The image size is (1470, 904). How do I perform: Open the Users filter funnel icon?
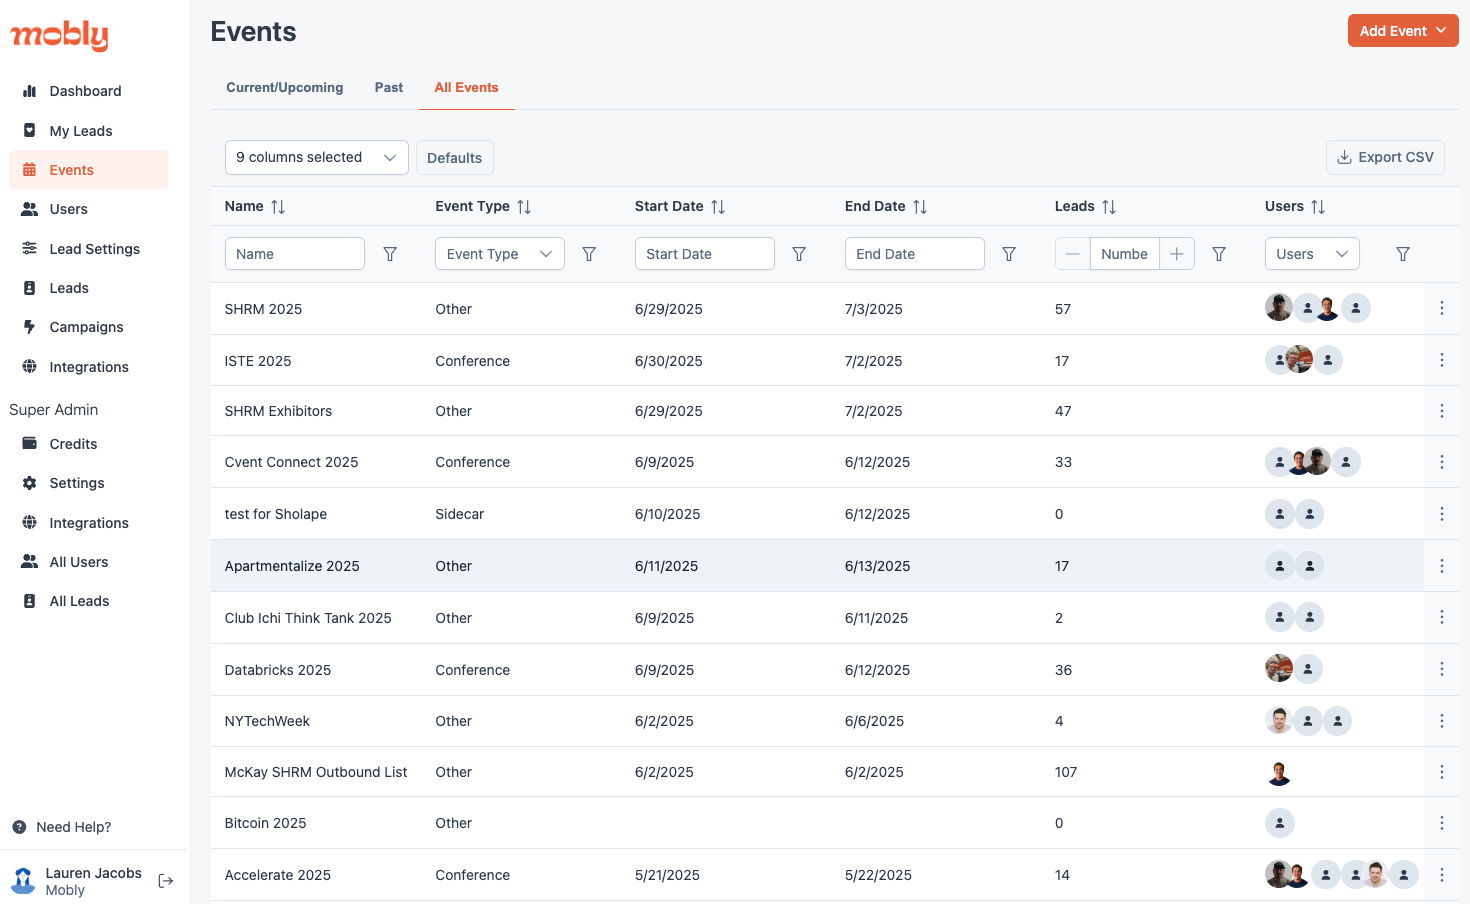(x=1403, y=254)
